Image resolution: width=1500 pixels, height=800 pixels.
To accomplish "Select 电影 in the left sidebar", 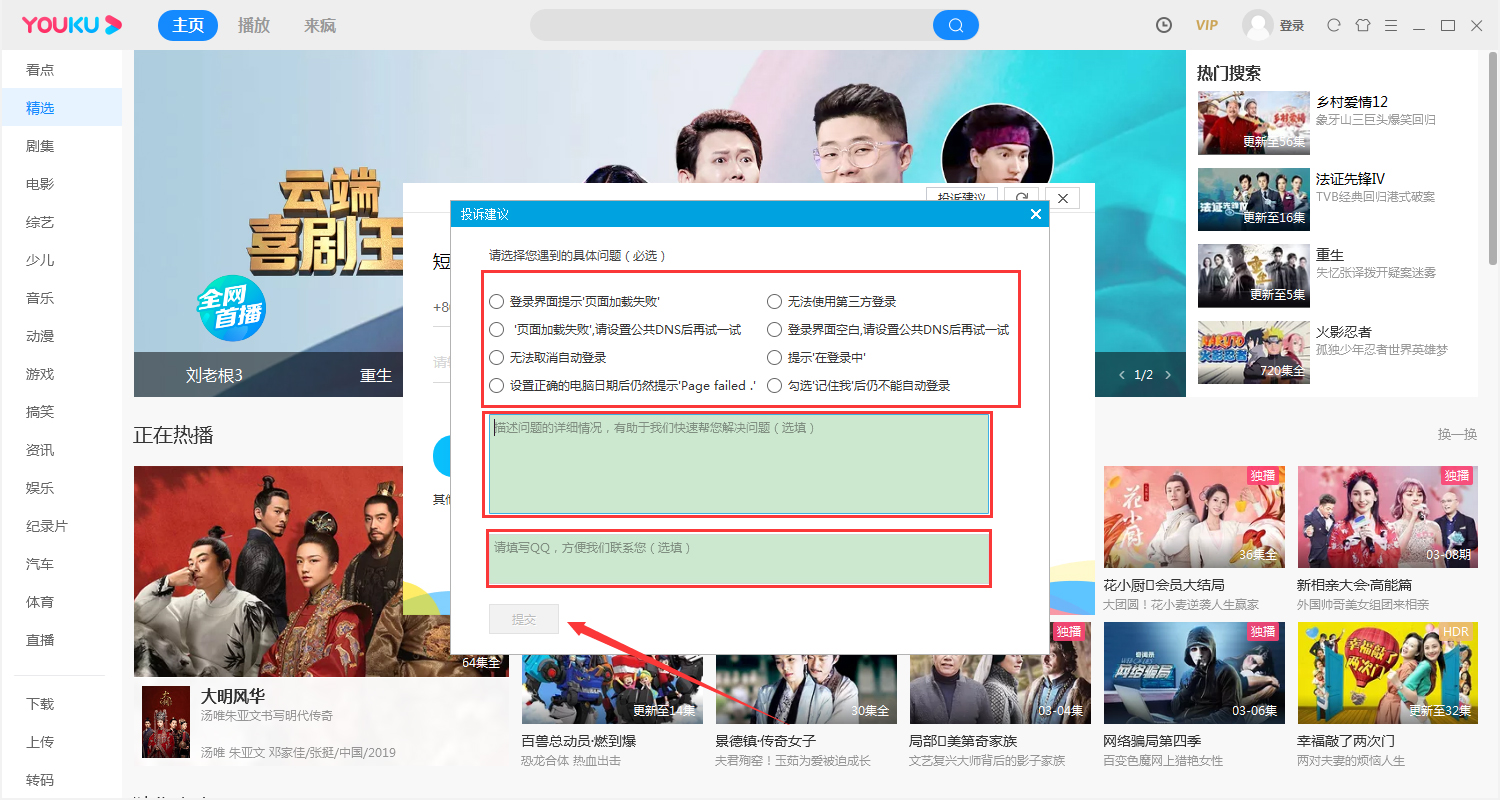I will (38, 183).
